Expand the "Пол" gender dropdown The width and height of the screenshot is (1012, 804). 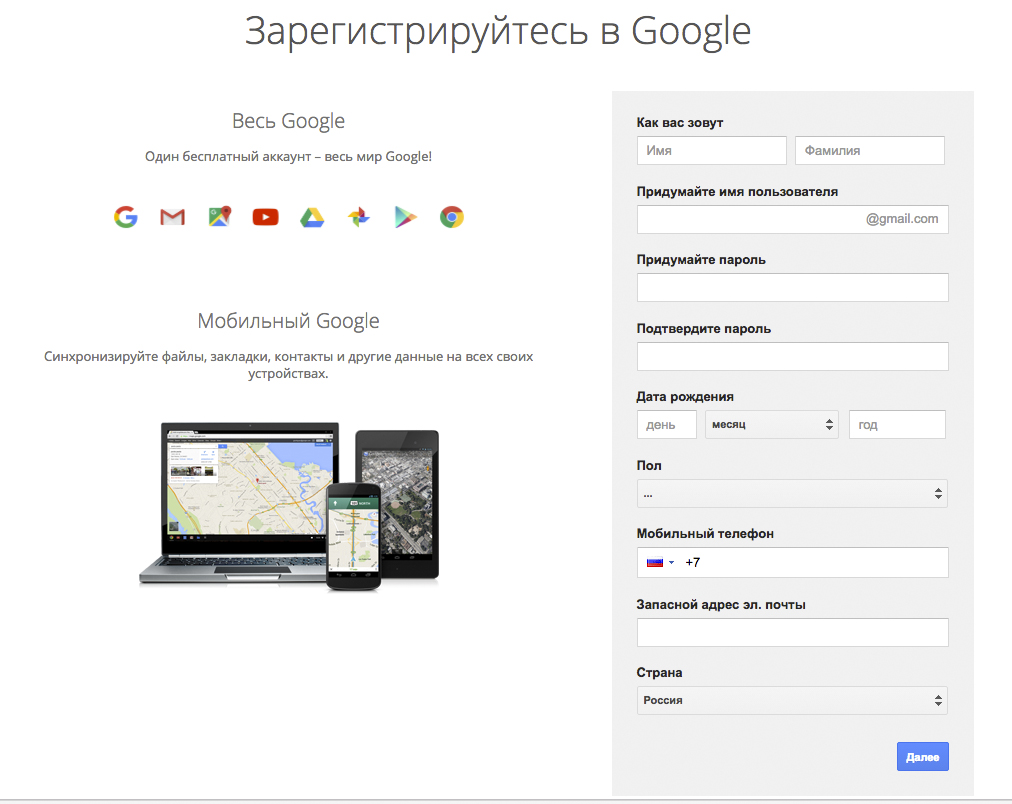tap(792, 493)
